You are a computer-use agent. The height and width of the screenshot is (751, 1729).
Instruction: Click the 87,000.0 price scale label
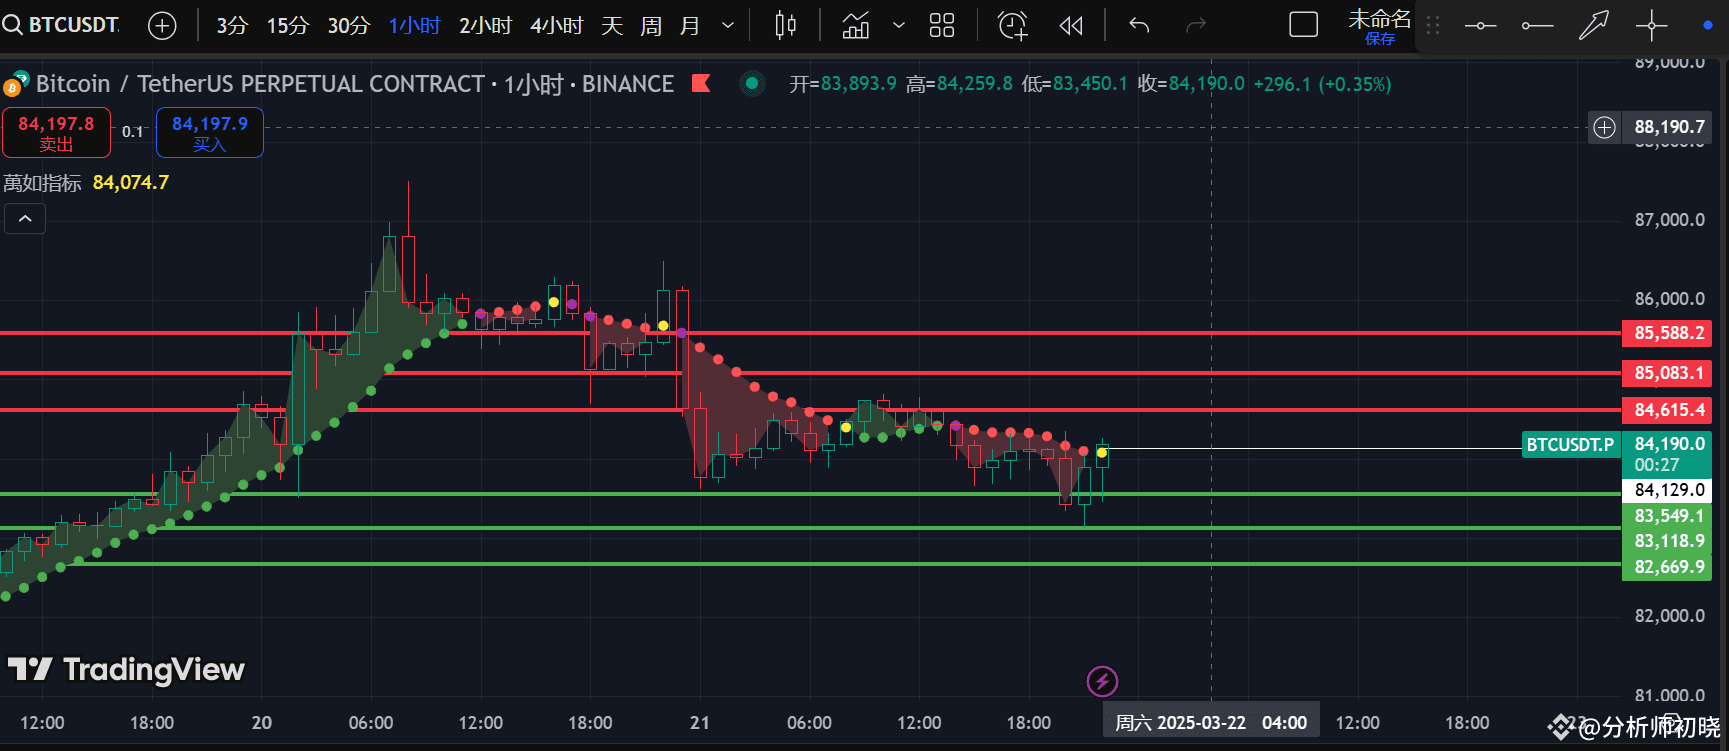click(x=1669, y=220)
